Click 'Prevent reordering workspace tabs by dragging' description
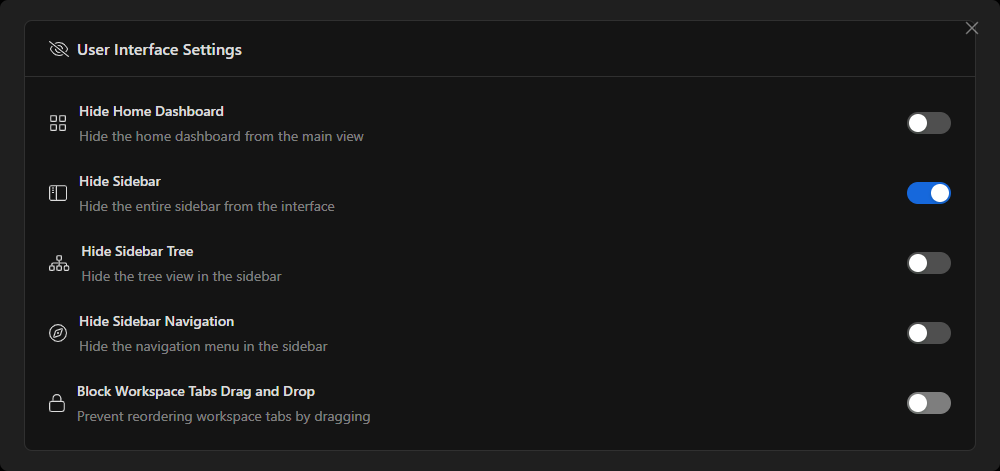This screenshot has height=471, width=1000. [x=223, y=416]
